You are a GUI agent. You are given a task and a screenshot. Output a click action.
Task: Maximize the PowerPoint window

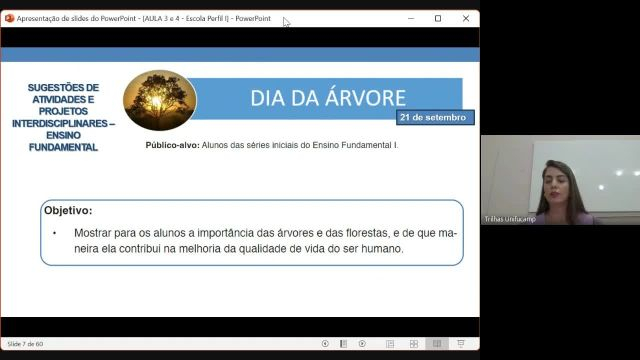tap(438, 18)
